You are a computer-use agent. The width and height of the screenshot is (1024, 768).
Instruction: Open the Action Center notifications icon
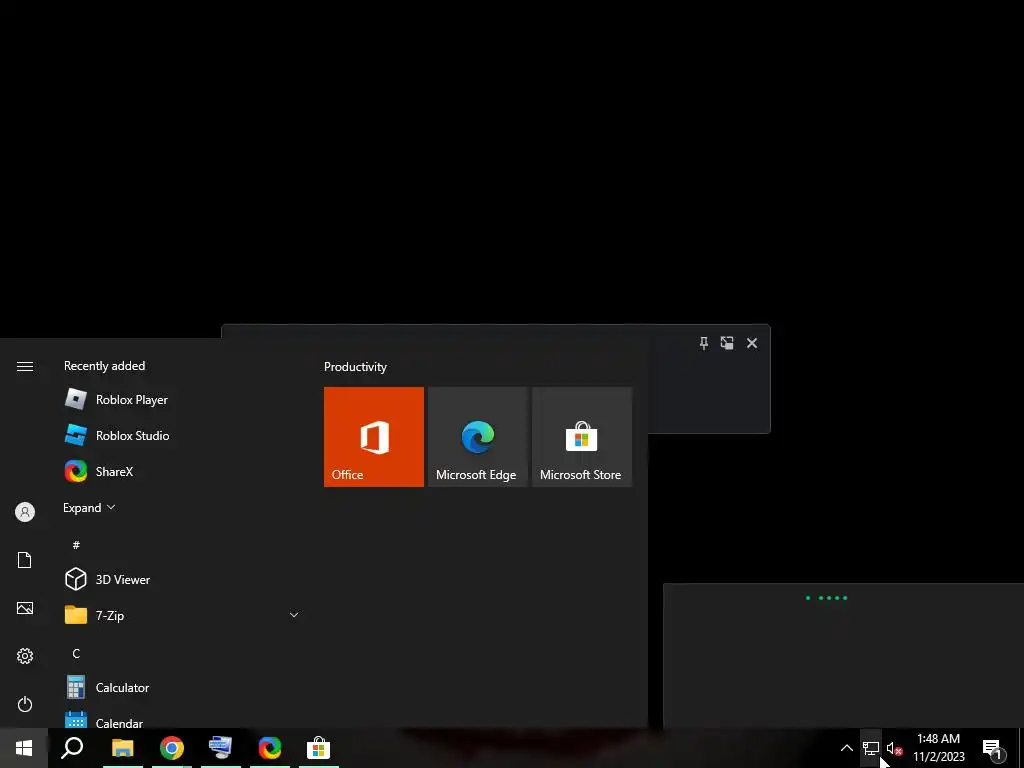993,748
